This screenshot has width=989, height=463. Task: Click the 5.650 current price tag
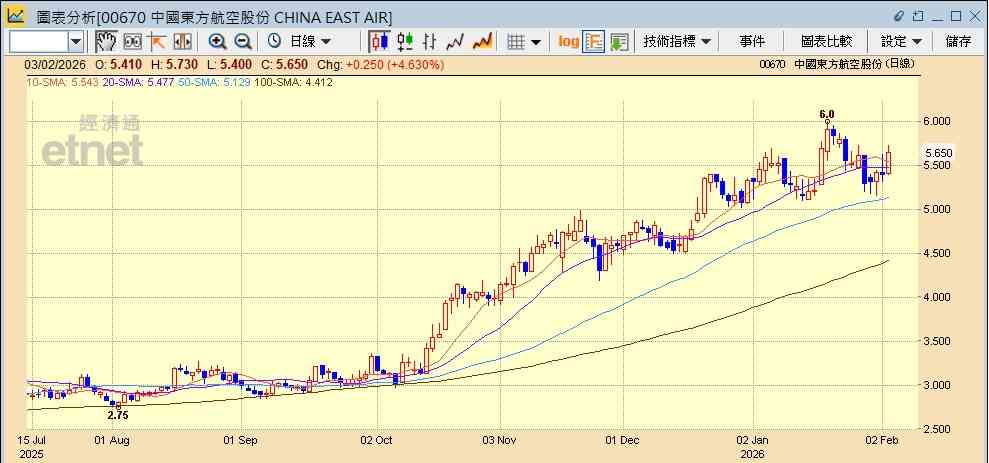[939, 153]
